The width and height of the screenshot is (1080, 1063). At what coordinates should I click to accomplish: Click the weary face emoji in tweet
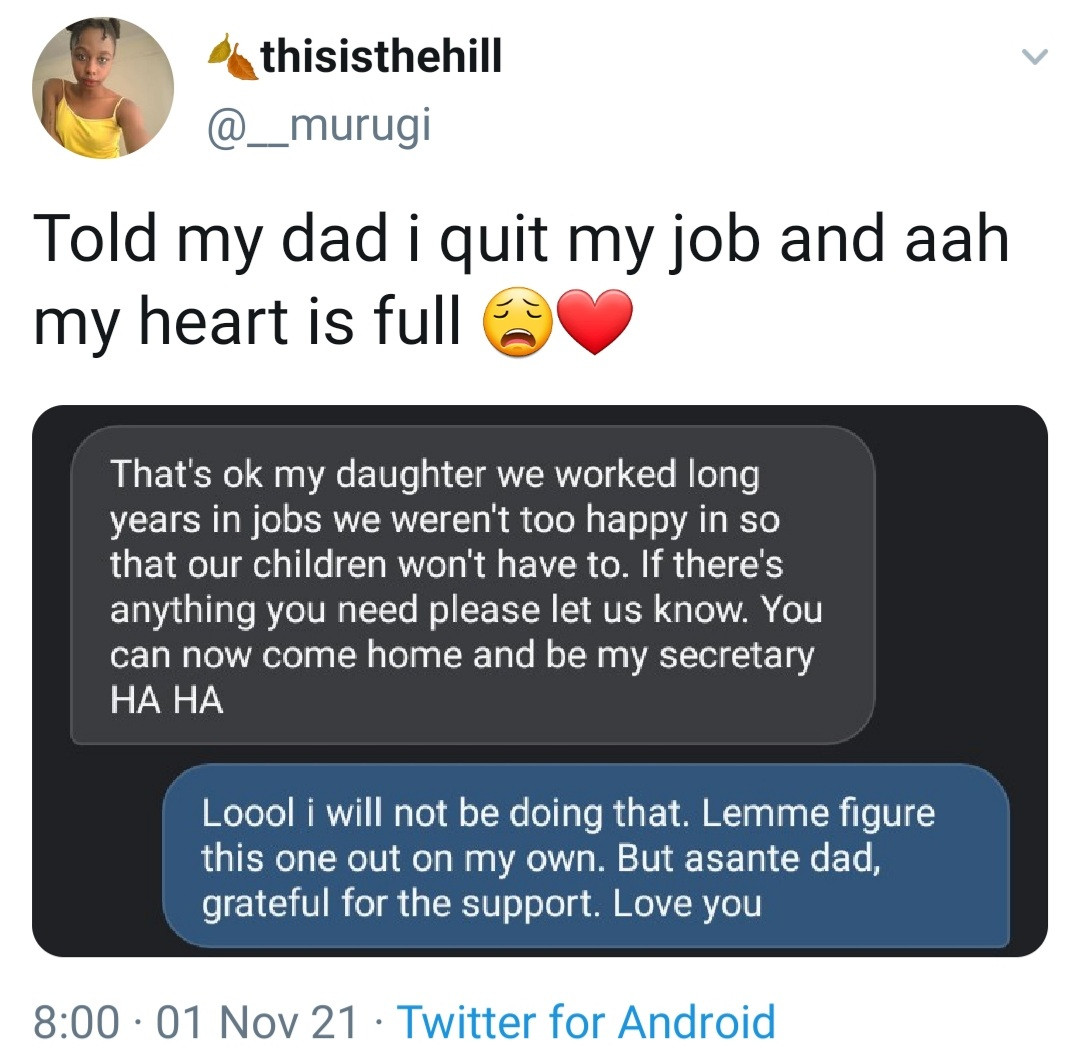pos(517,323)
